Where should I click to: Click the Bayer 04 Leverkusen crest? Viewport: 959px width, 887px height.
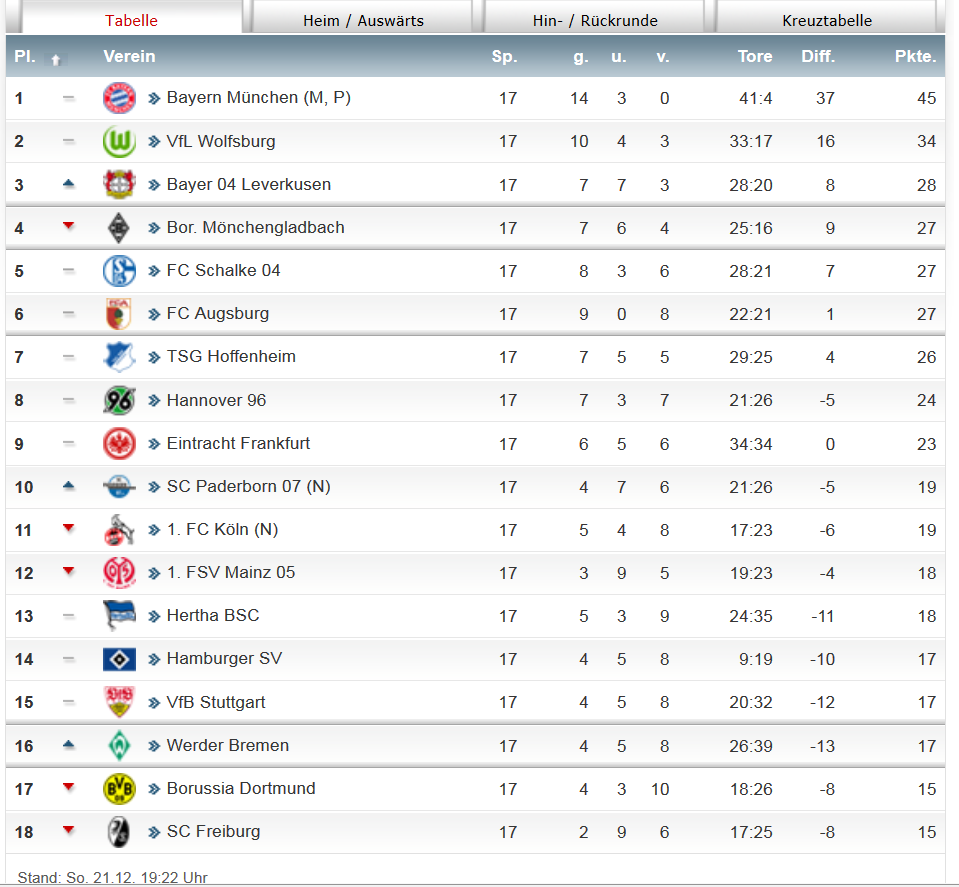pyautogui.click(x=119, y=184)
